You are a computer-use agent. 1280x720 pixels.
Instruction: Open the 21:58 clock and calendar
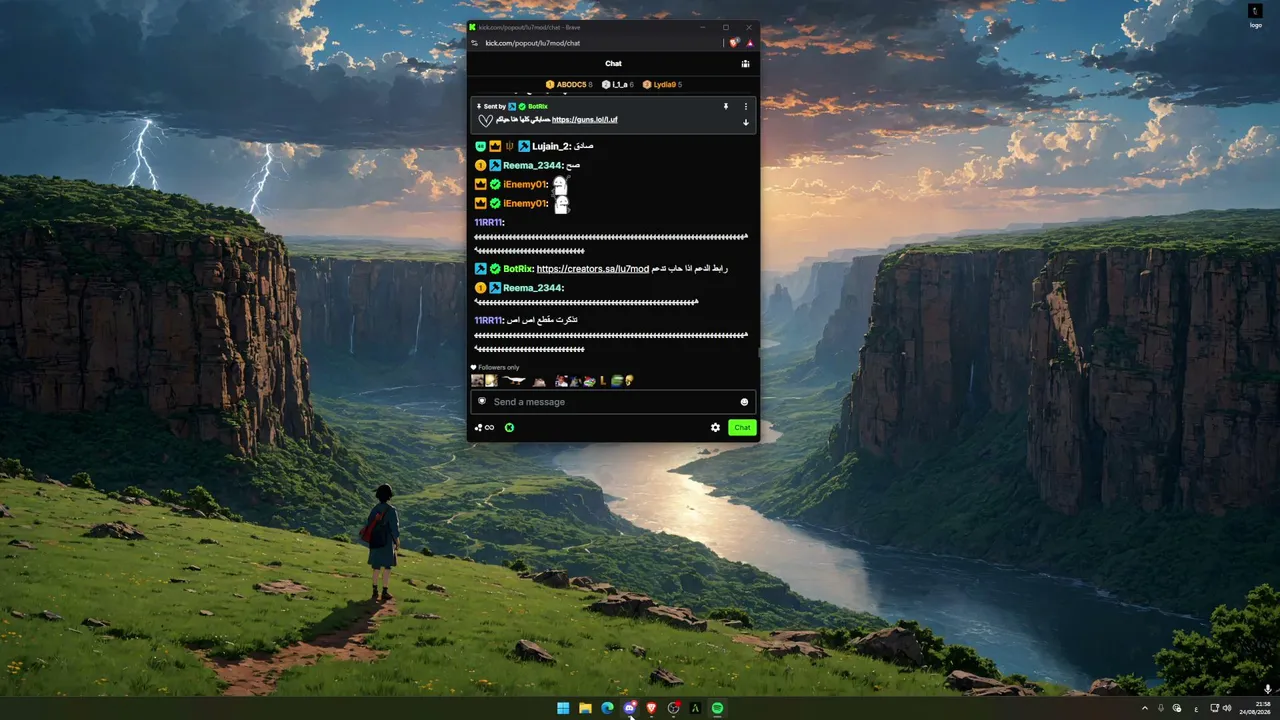pyautogui.click(x=1254, y=708)
